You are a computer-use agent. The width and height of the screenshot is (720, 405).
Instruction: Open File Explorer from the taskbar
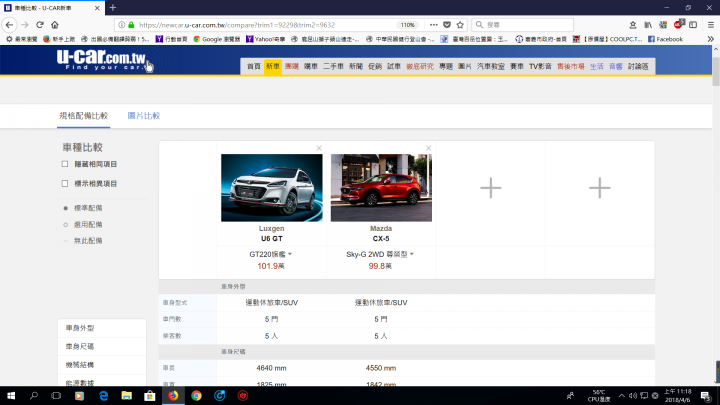(127, 395)
